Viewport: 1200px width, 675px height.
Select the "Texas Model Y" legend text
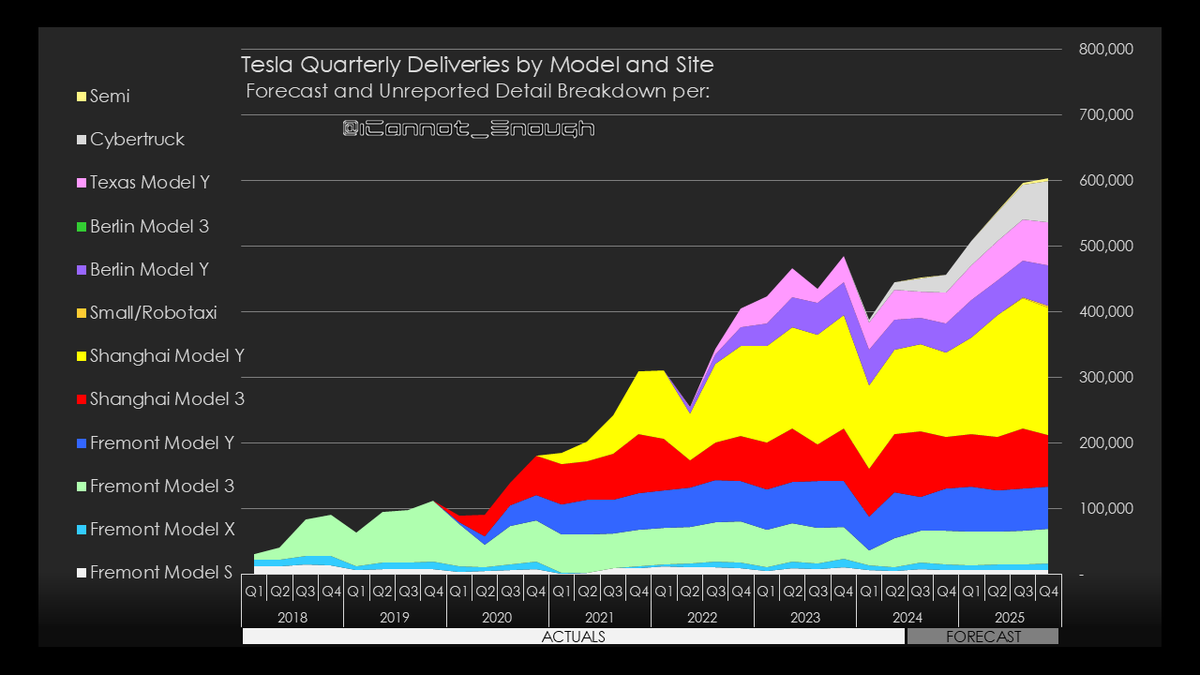(150, 183)
